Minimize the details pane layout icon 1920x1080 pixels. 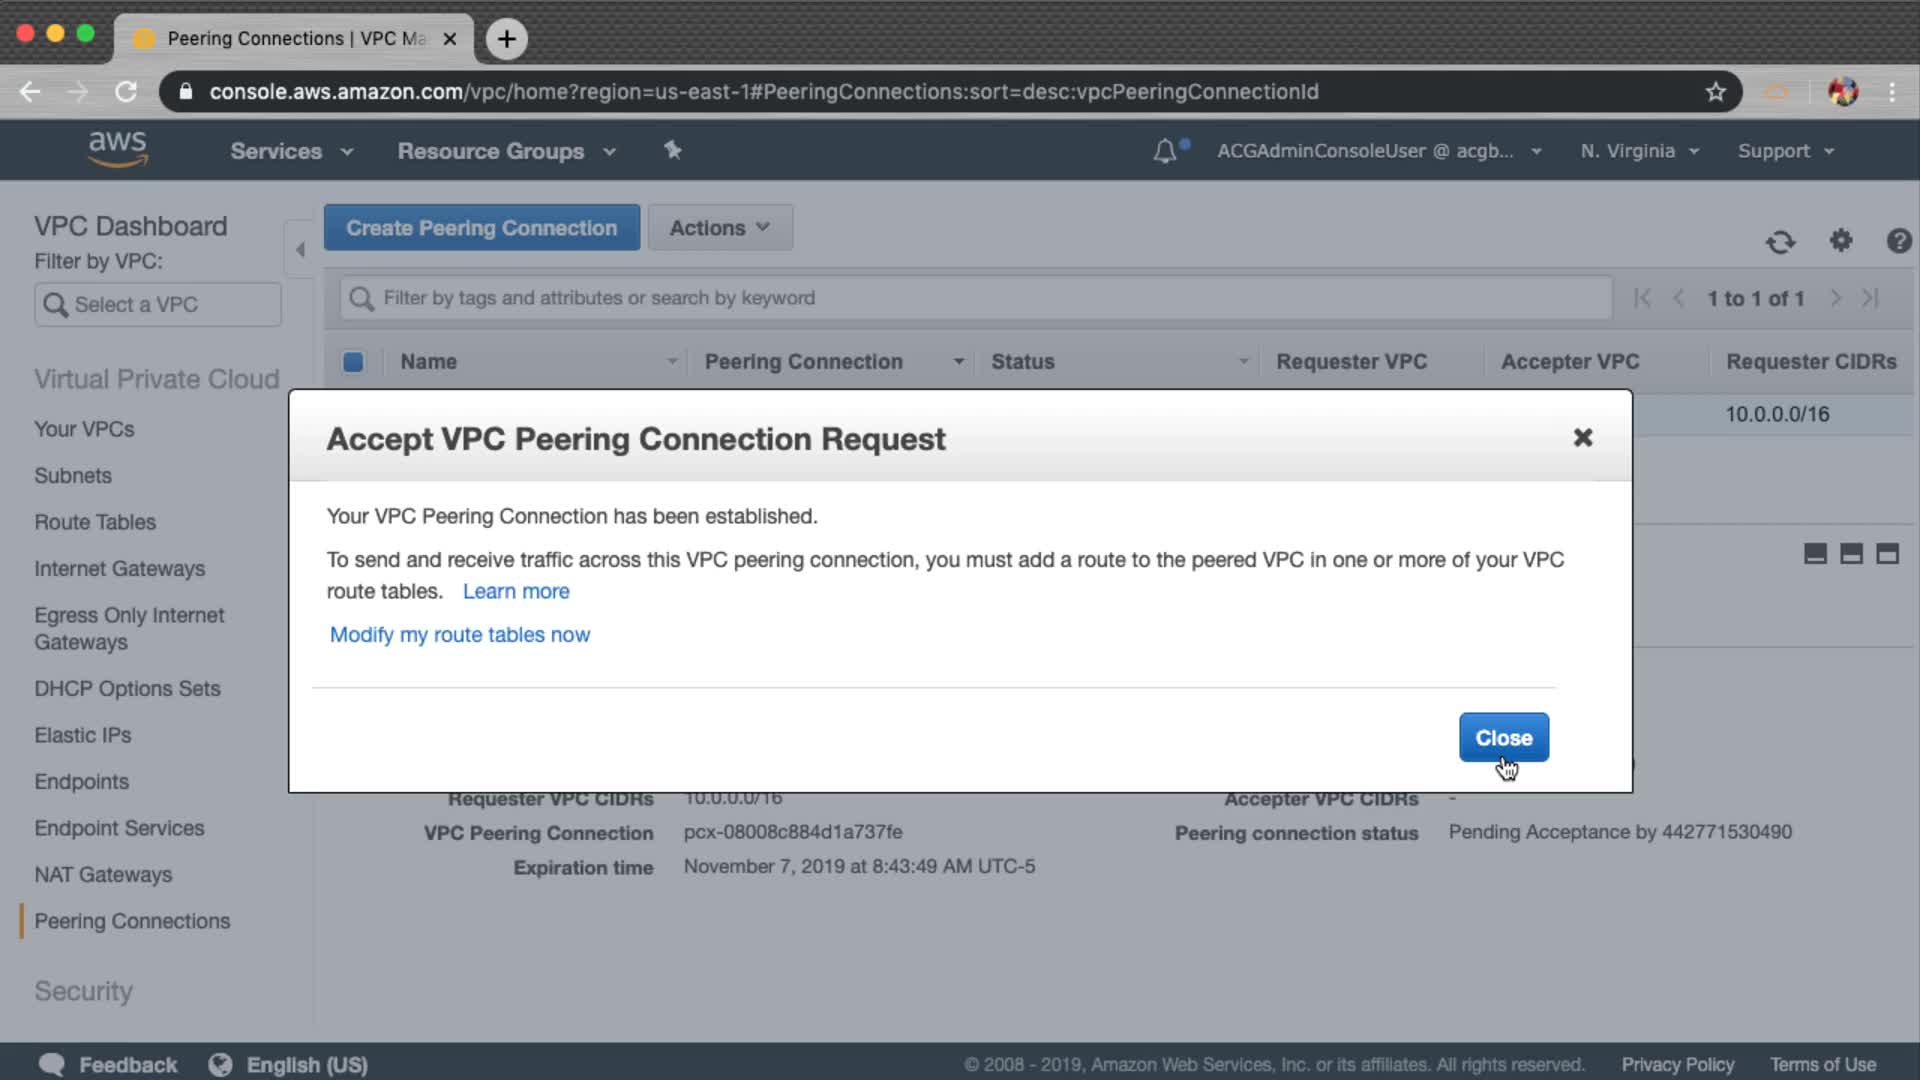(x=1815, y=554)
